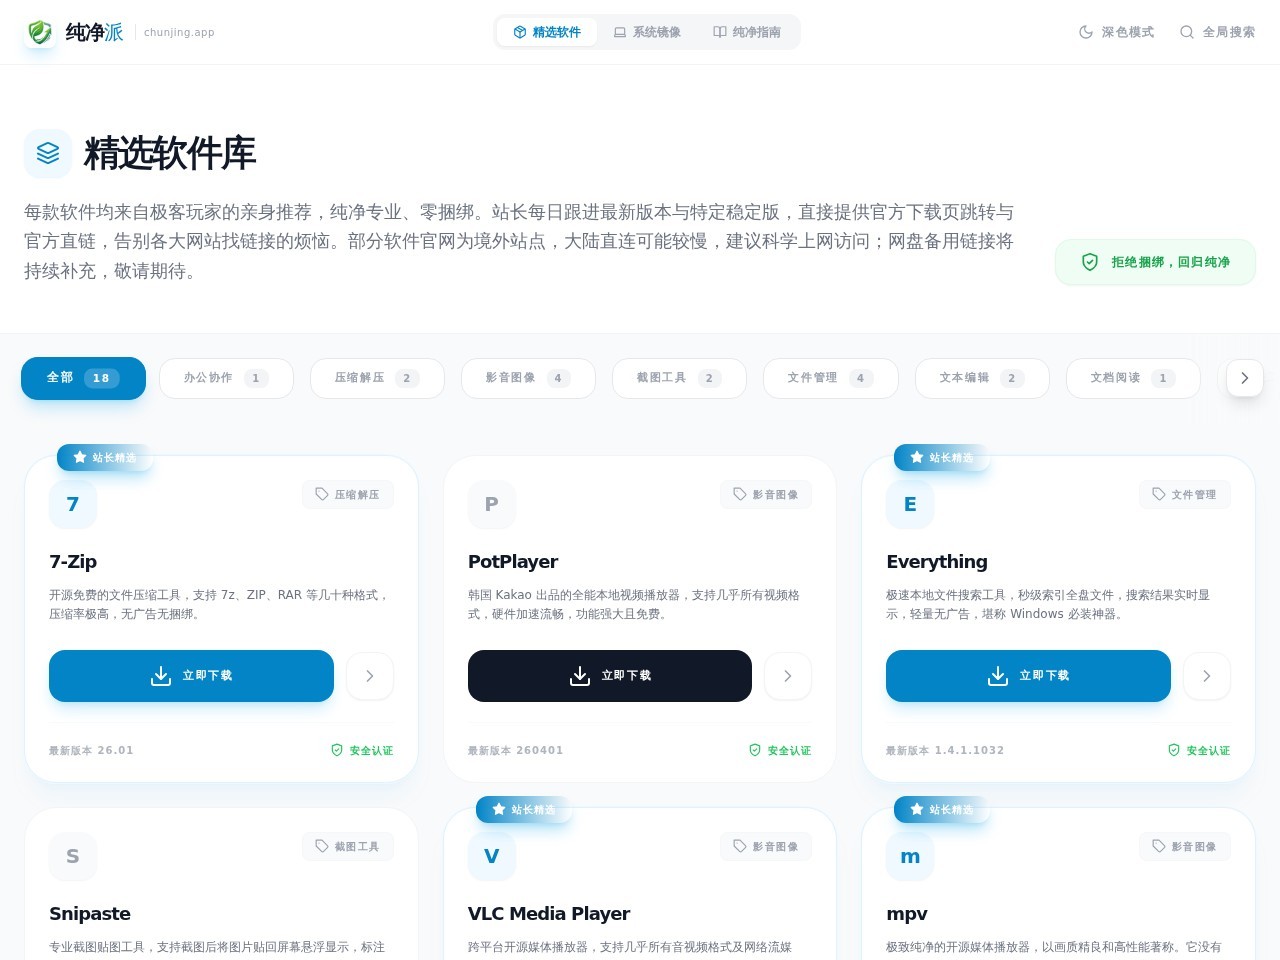
Task: Click 安全认证 badge on 7-Zip card
Action: (362, 750)
